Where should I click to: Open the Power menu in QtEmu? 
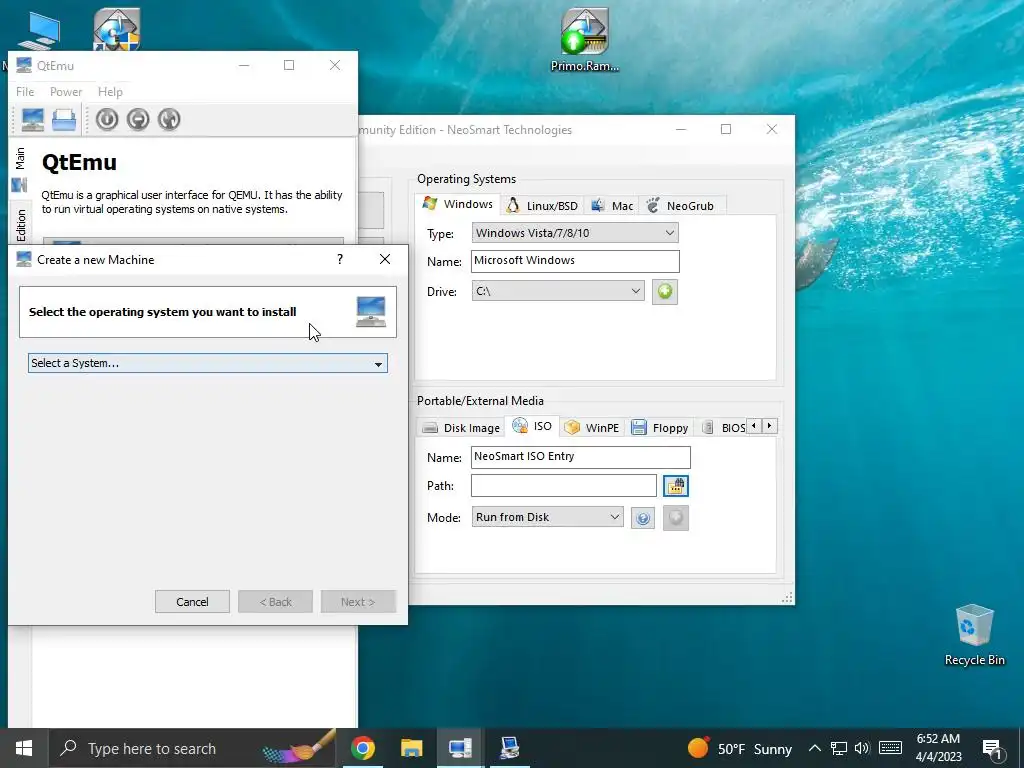[x=66, y=91]
